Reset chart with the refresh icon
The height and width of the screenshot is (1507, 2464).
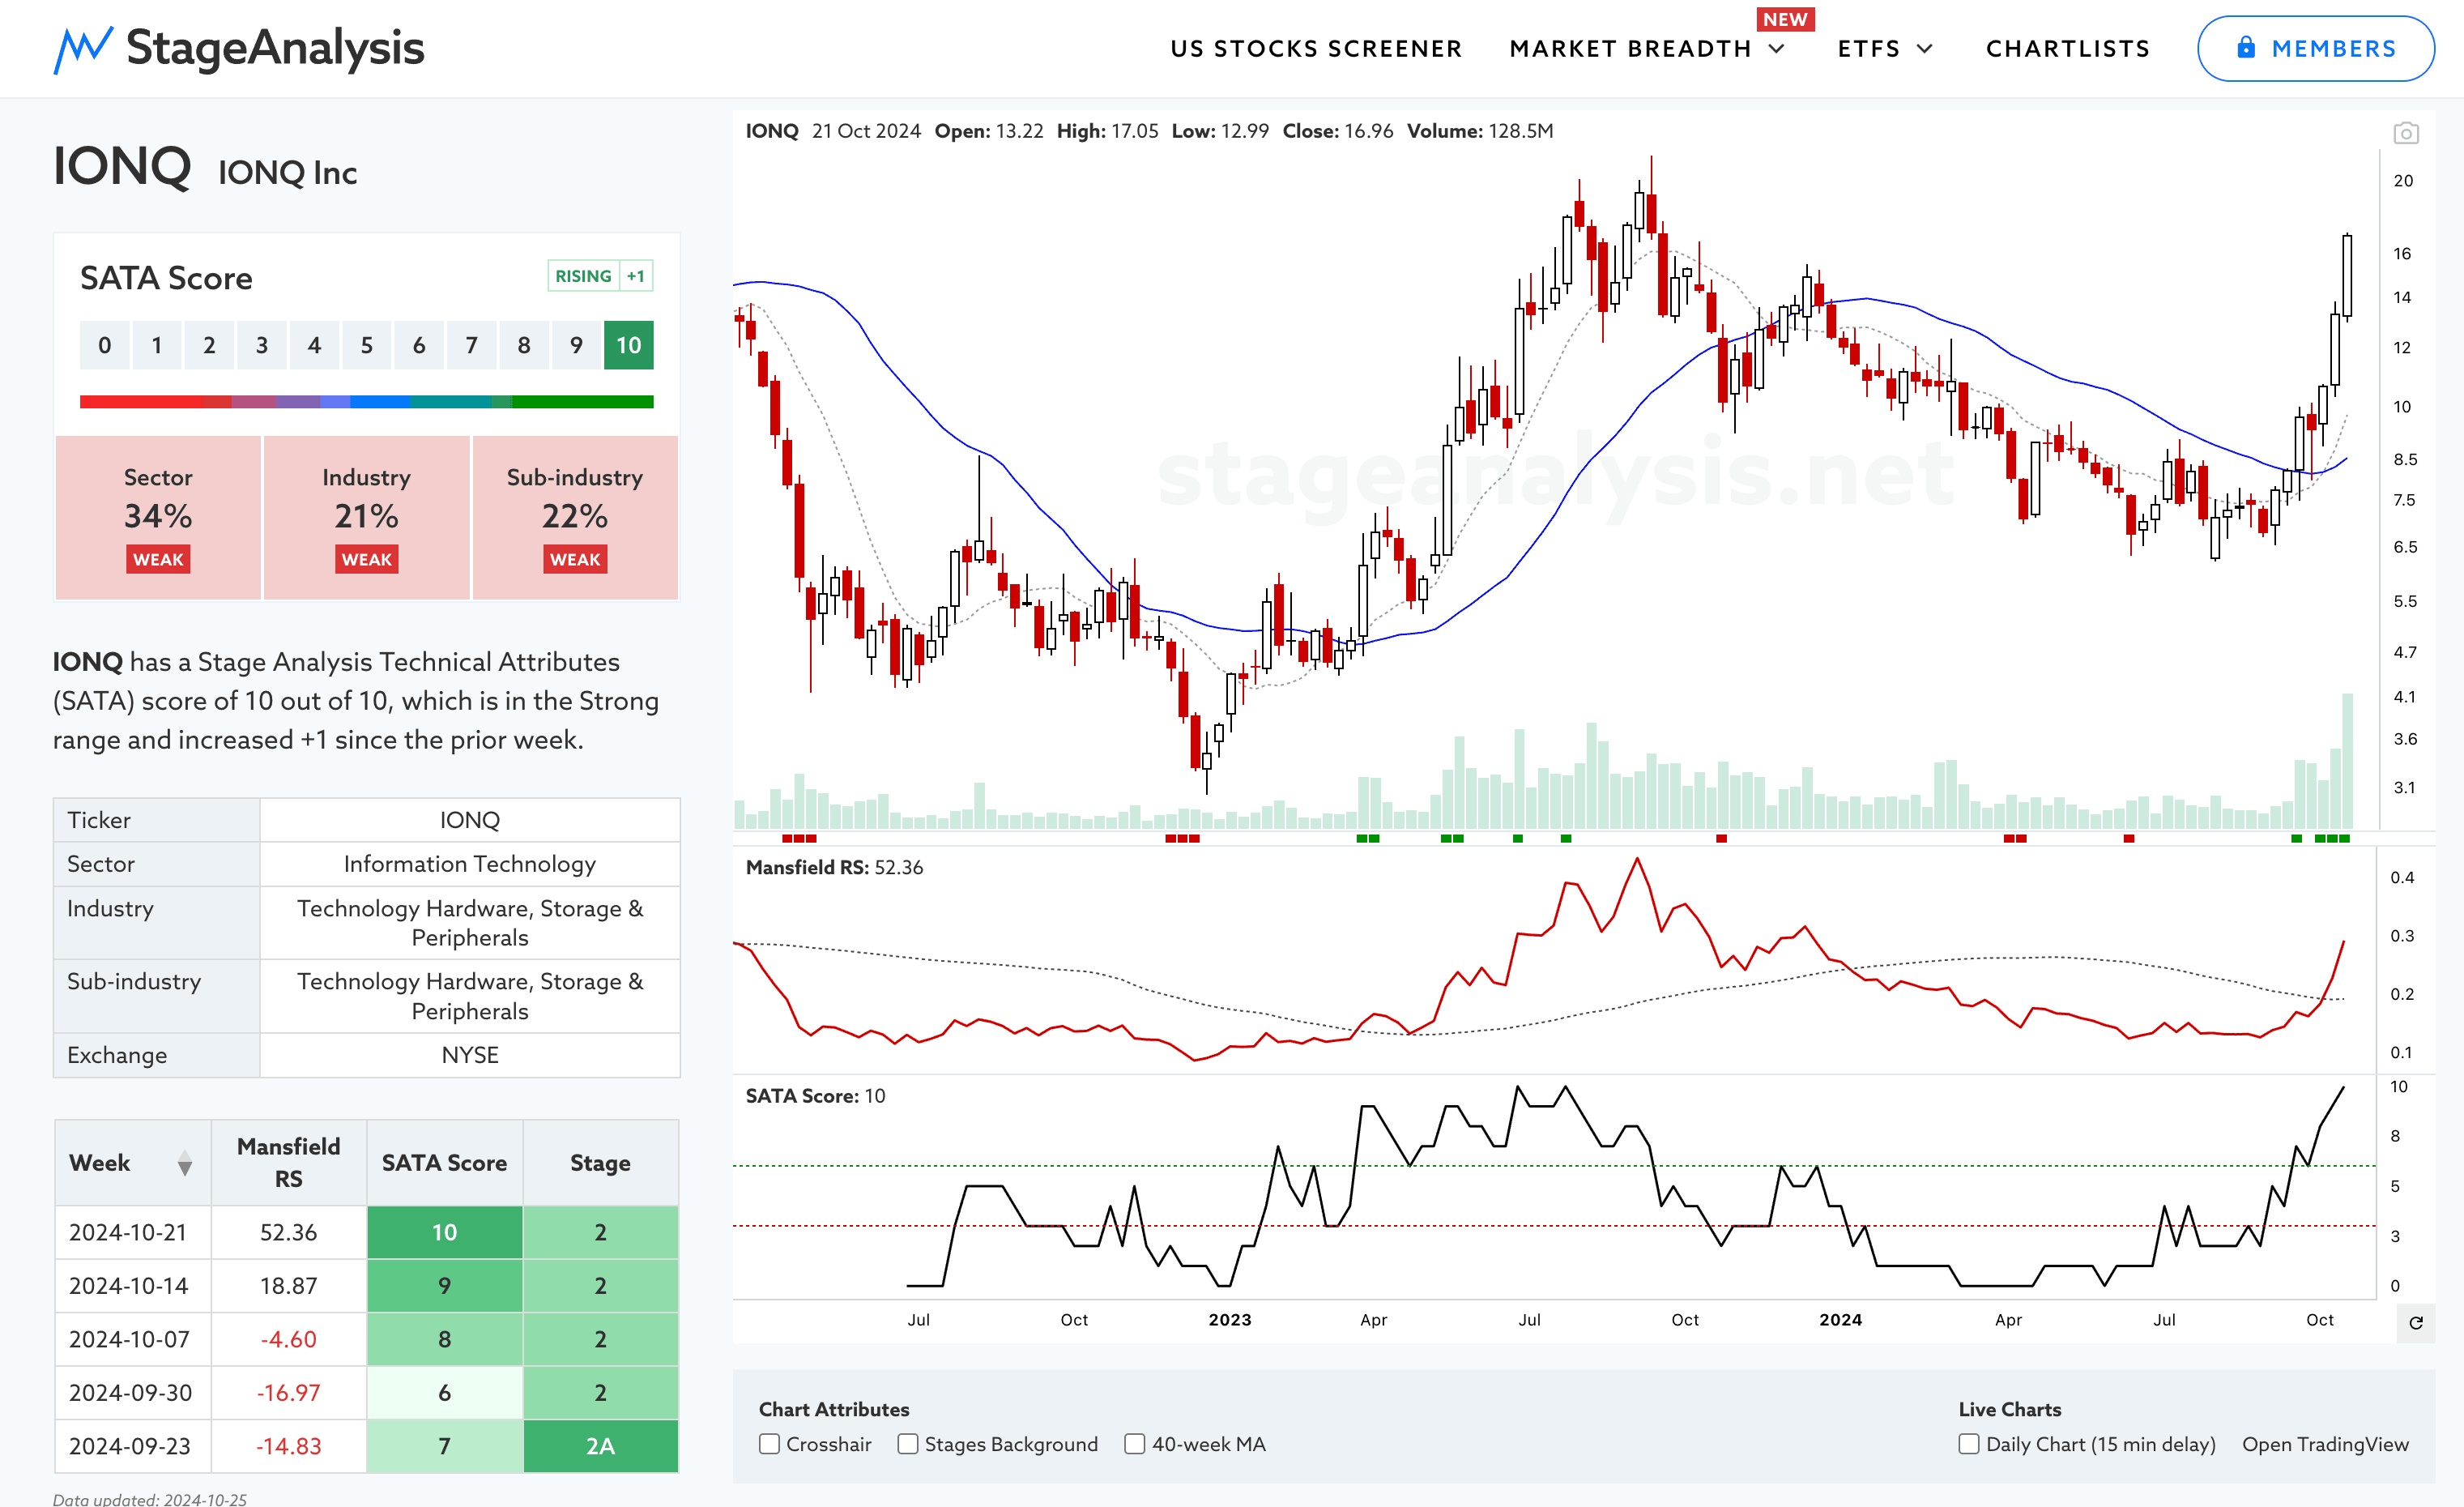[2416, 1323]
